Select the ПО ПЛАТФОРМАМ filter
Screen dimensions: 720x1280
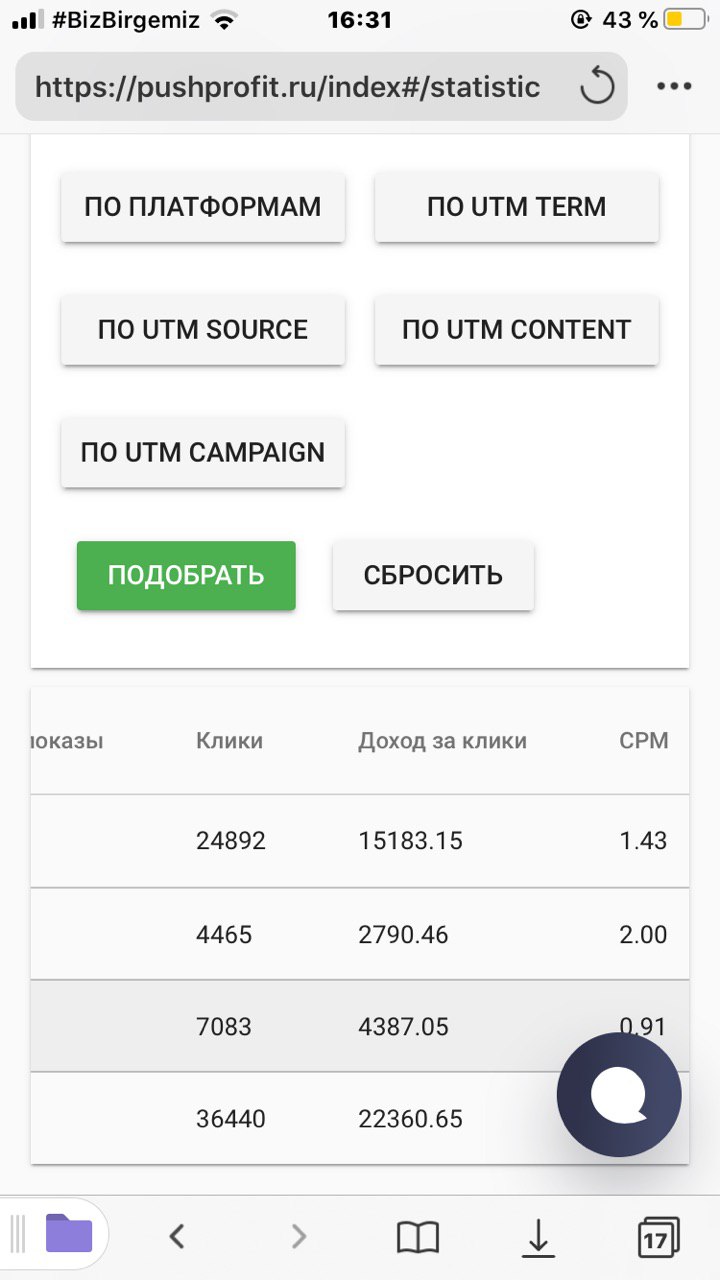click(203, 207)
